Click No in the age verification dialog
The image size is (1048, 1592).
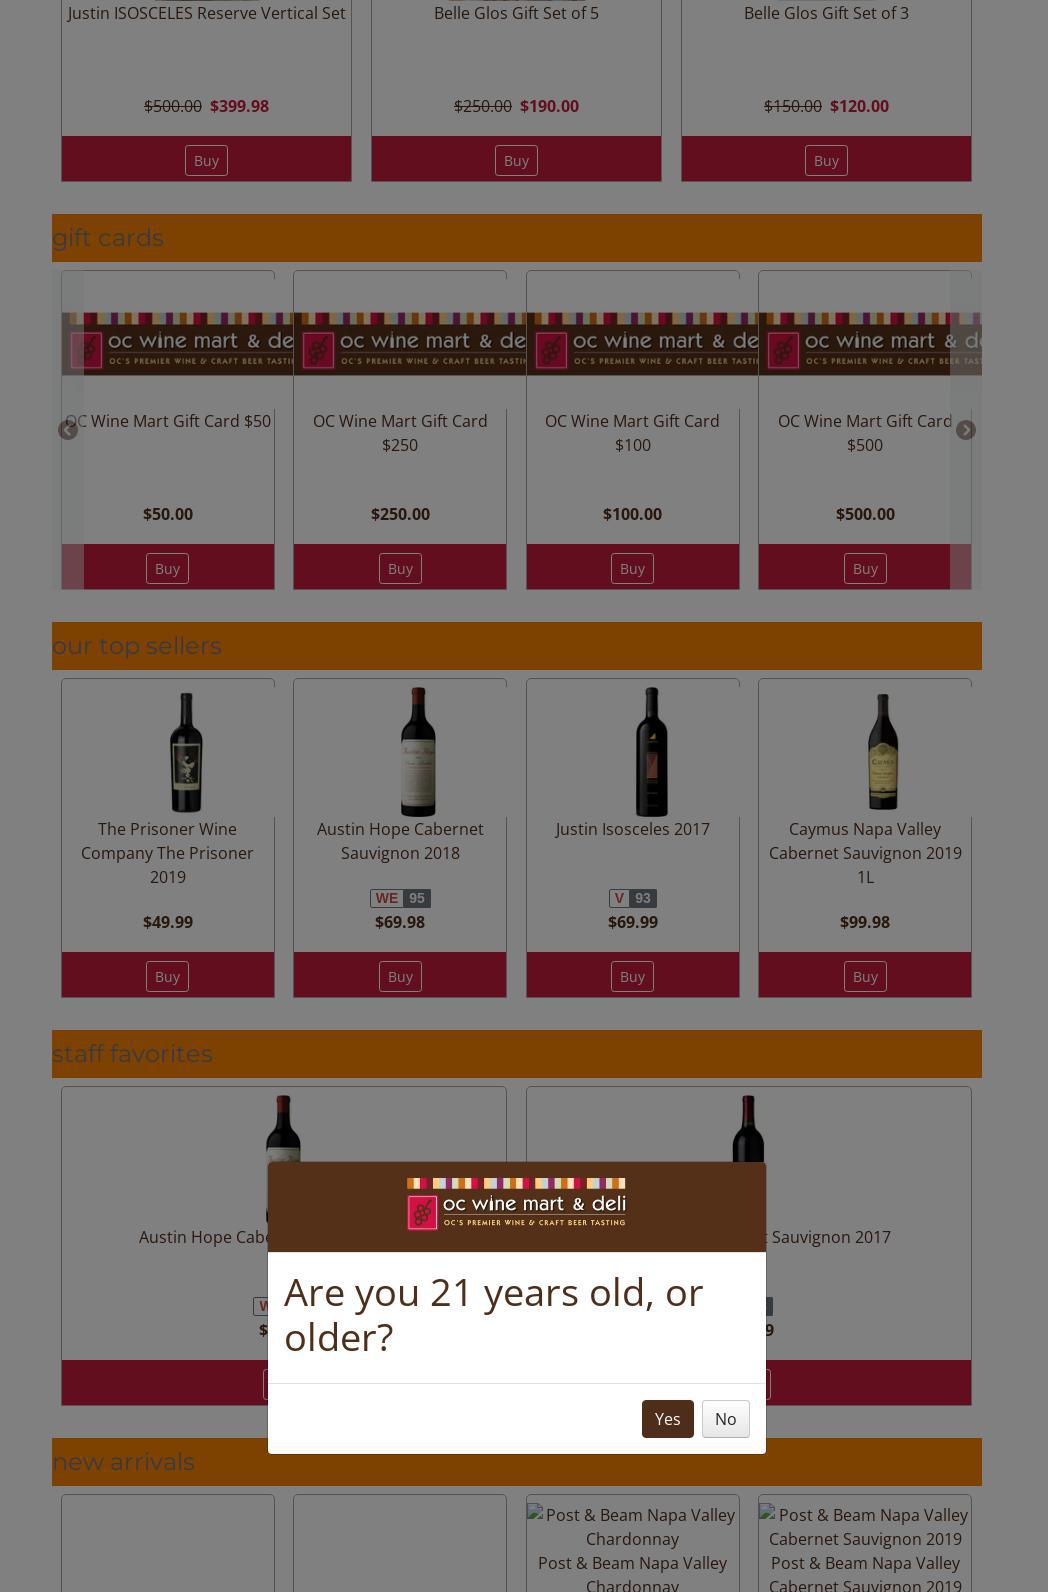[x=725, y=1419]
